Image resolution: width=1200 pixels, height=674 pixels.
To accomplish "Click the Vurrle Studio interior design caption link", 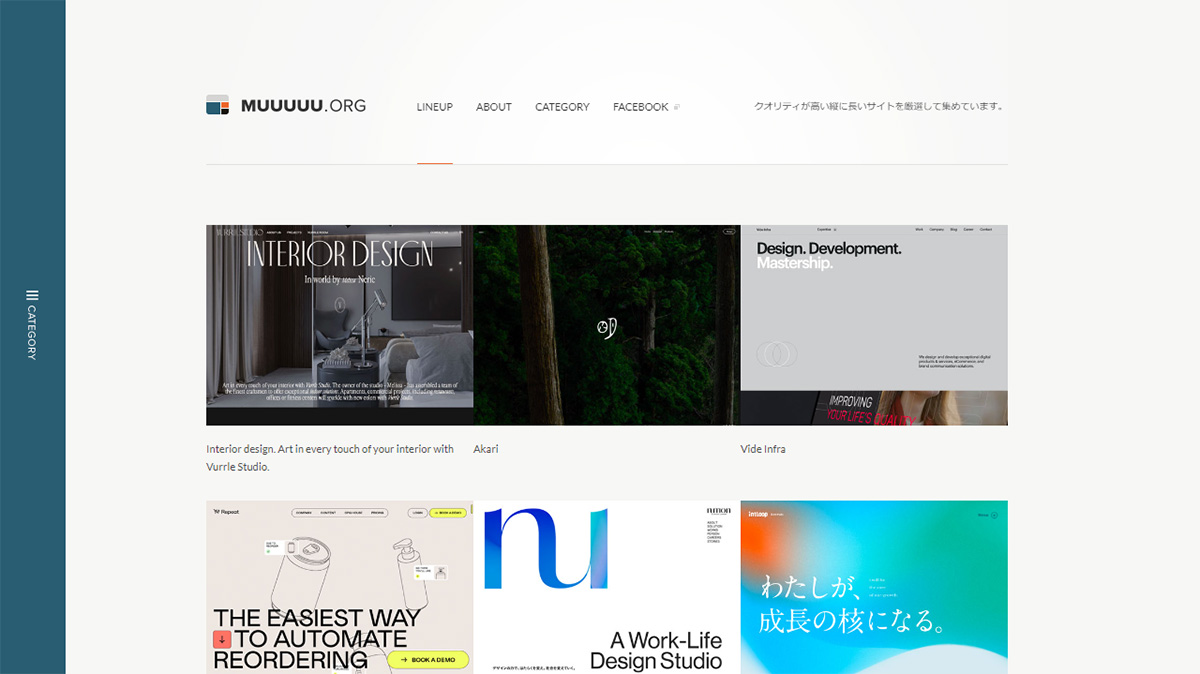I will click(330, 457).
